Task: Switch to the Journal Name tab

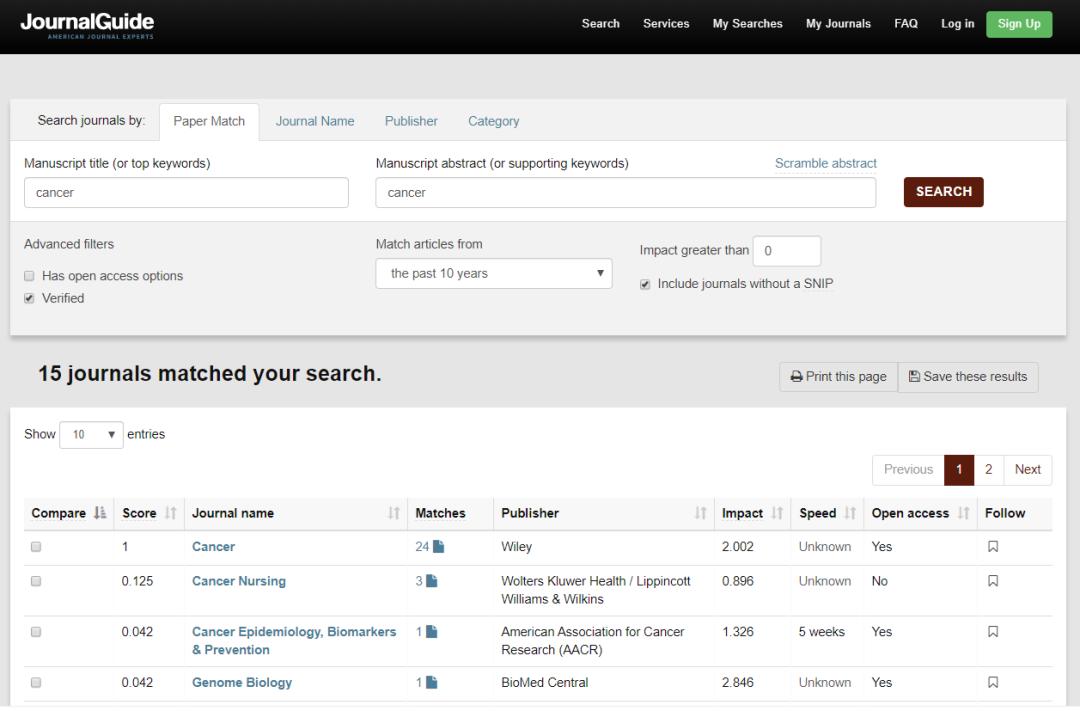Action: coord(315,121)
